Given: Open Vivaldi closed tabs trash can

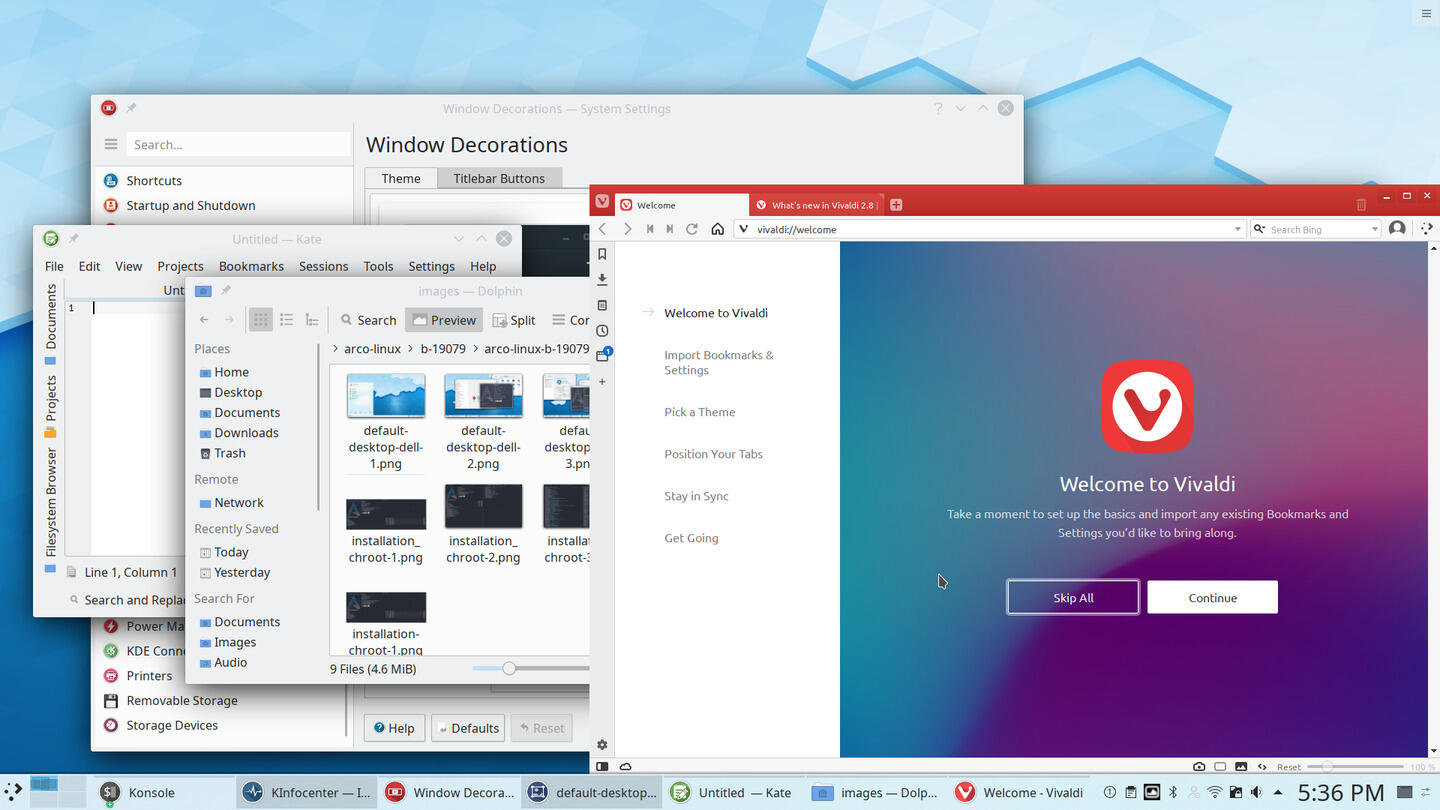Looking at the screenshot, I should pos(1361,205).
